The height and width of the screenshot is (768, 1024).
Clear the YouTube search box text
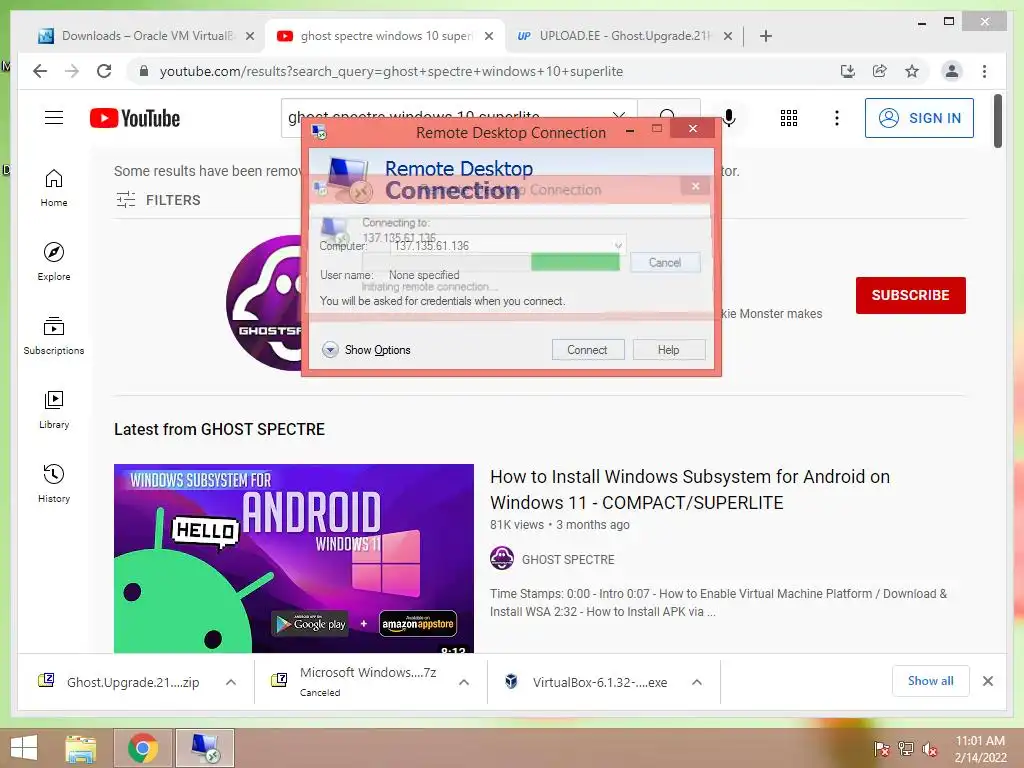618,116
